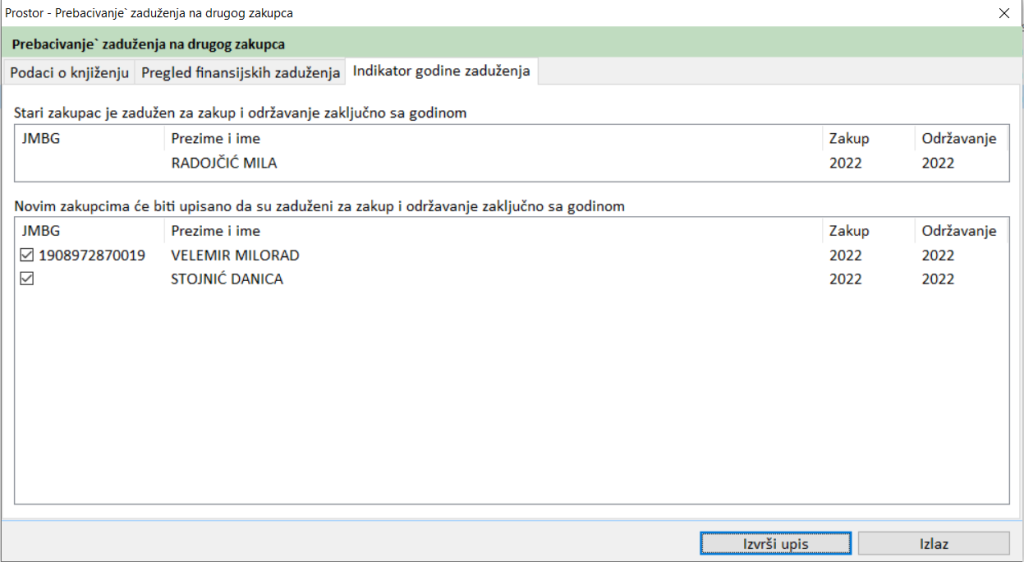Toggle the checkbox beside STOJNIĆ DANICA
The height and width of the screenshot is (562, 1024).
click(x=27, y=280)
